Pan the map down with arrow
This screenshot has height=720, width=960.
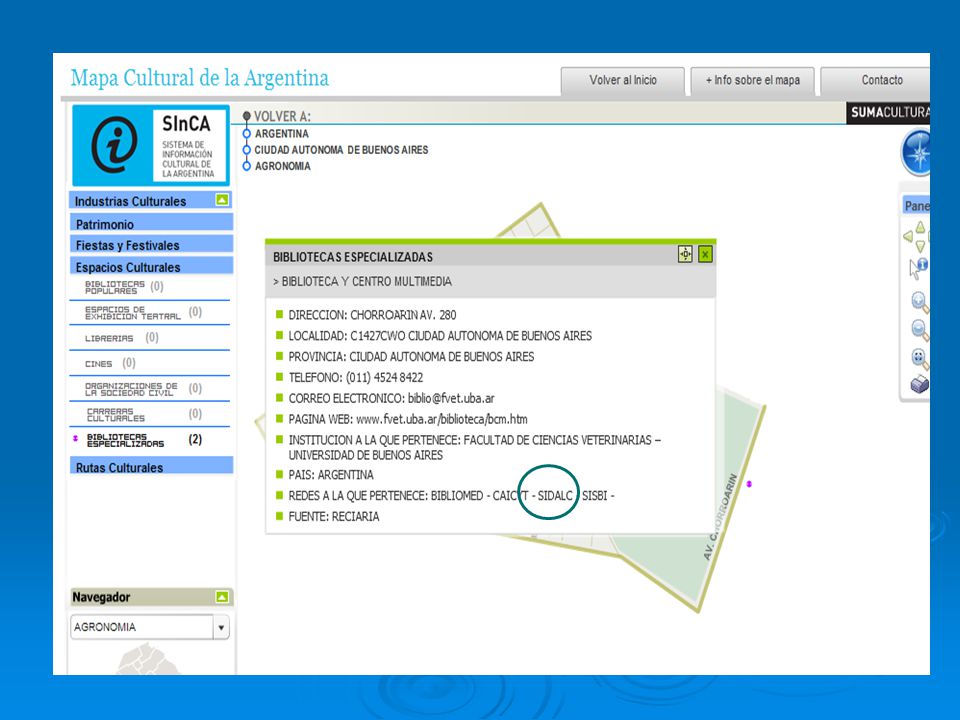click(x=920, y=246)
